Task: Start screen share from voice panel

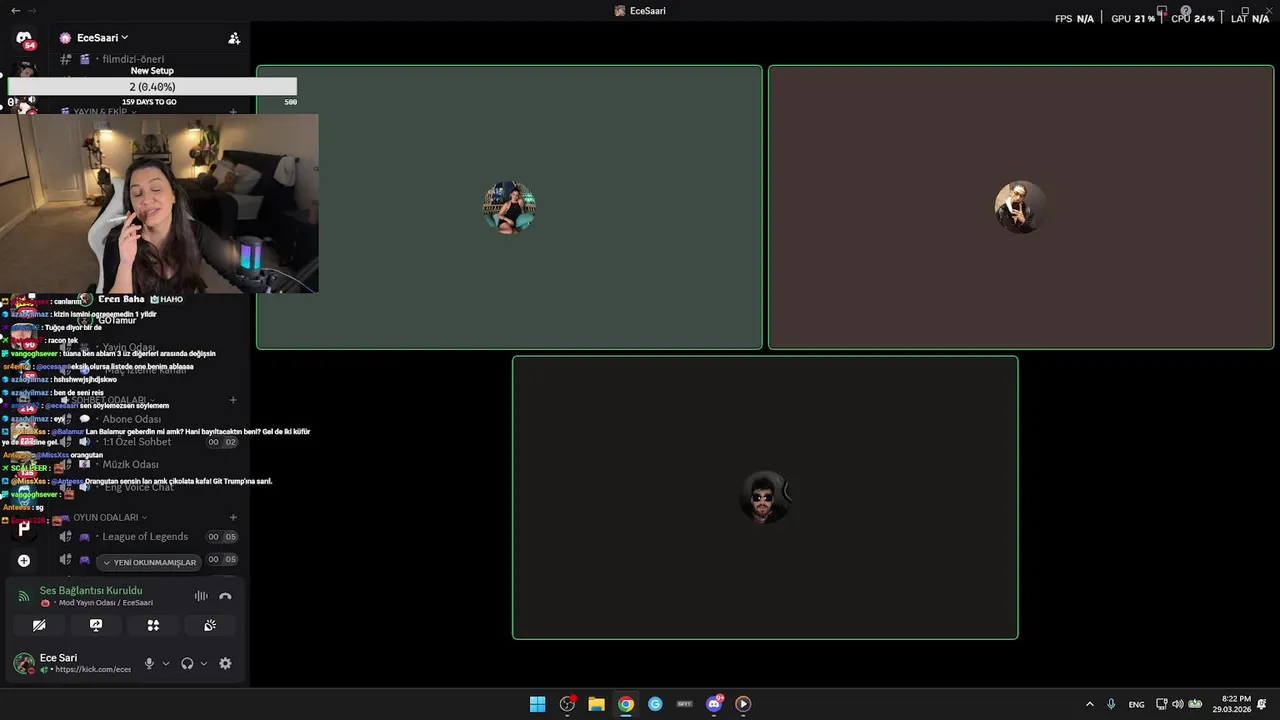Action: tap(96, 625)
